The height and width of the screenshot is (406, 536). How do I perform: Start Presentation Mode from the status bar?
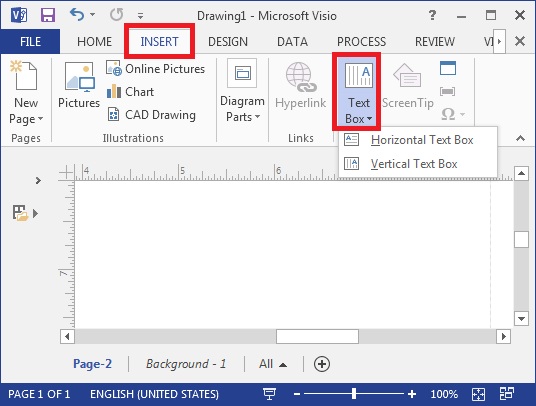click(x=269, y=394)
